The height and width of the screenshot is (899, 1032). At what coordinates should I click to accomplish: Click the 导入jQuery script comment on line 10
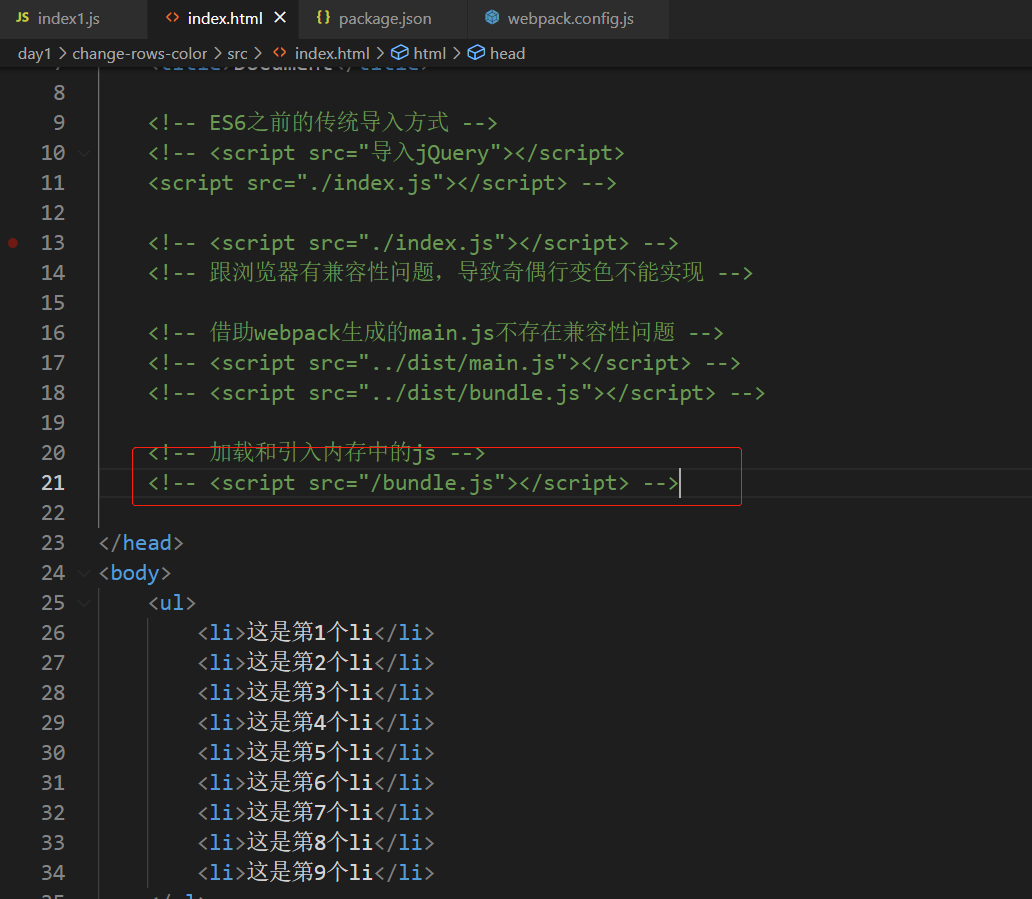click(x=386, y=153)
